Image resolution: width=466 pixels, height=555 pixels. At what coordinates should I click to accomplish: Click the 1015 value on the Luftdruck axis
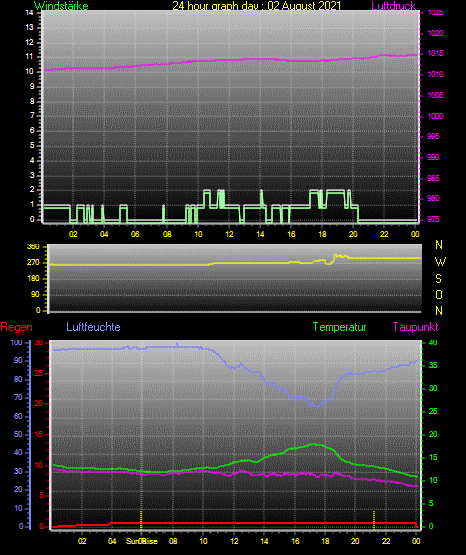click(435, 53)
